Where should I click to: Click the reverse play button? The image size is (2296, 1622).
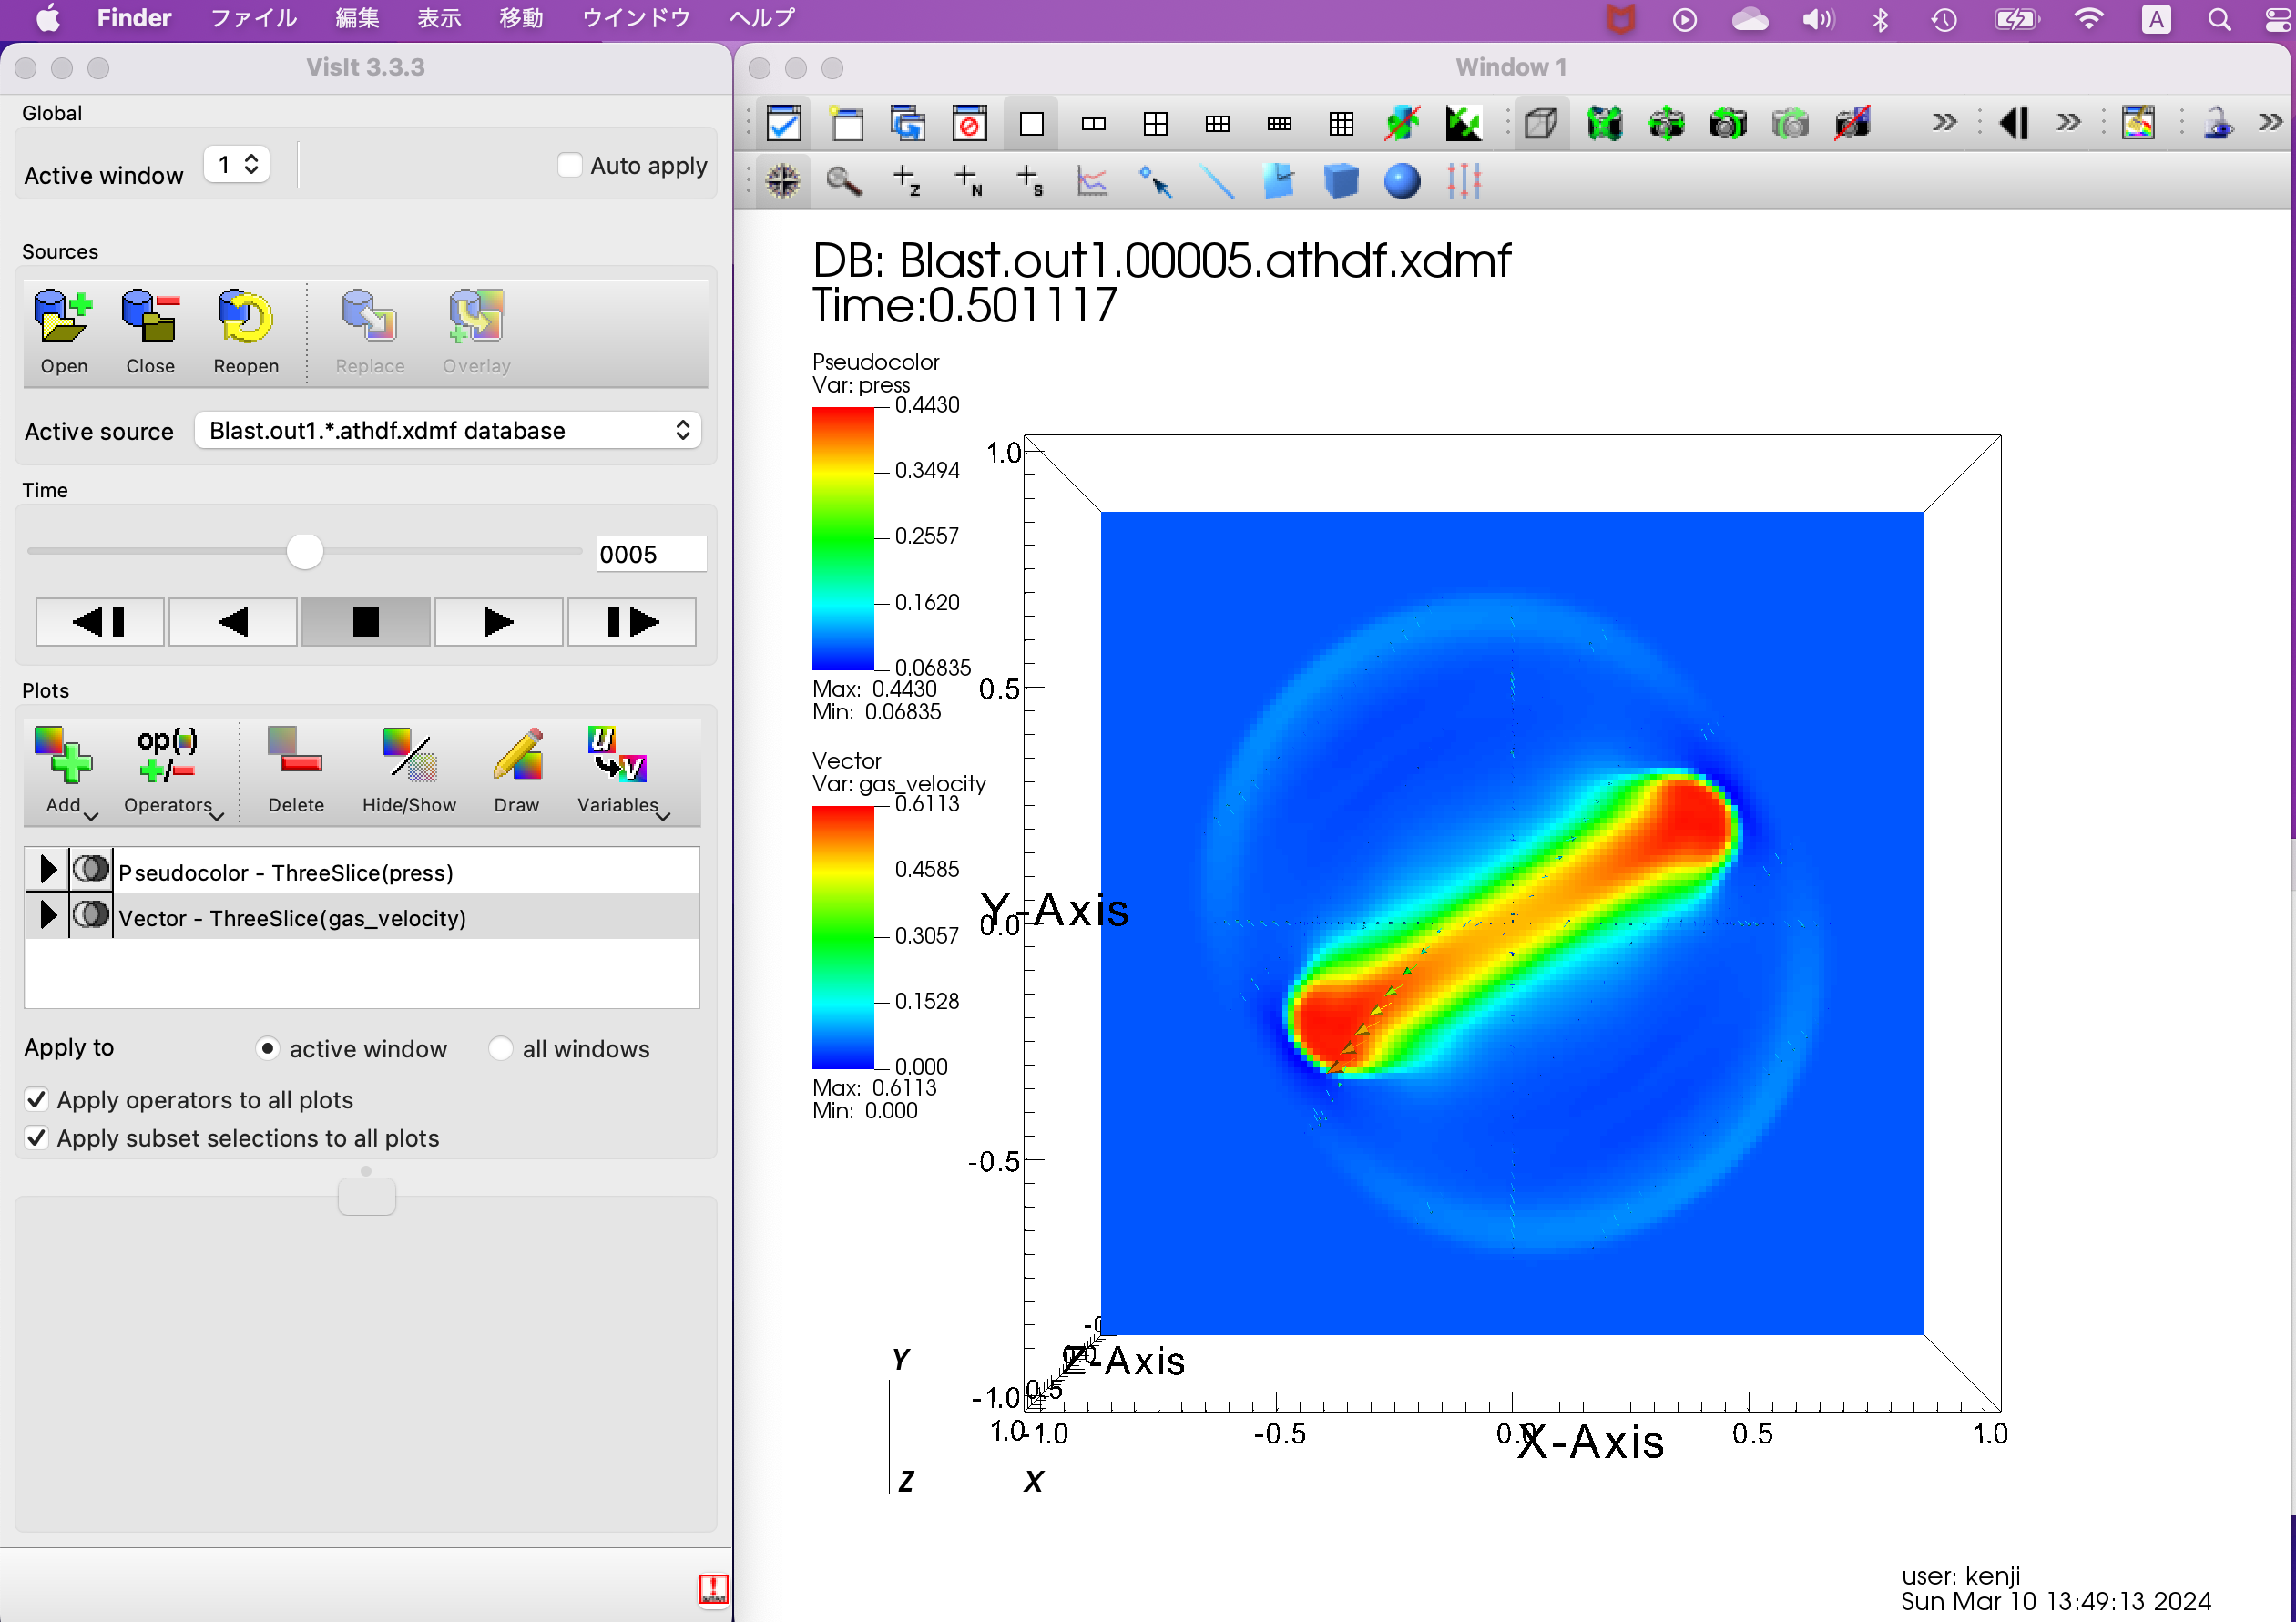(x=232, y=622)
